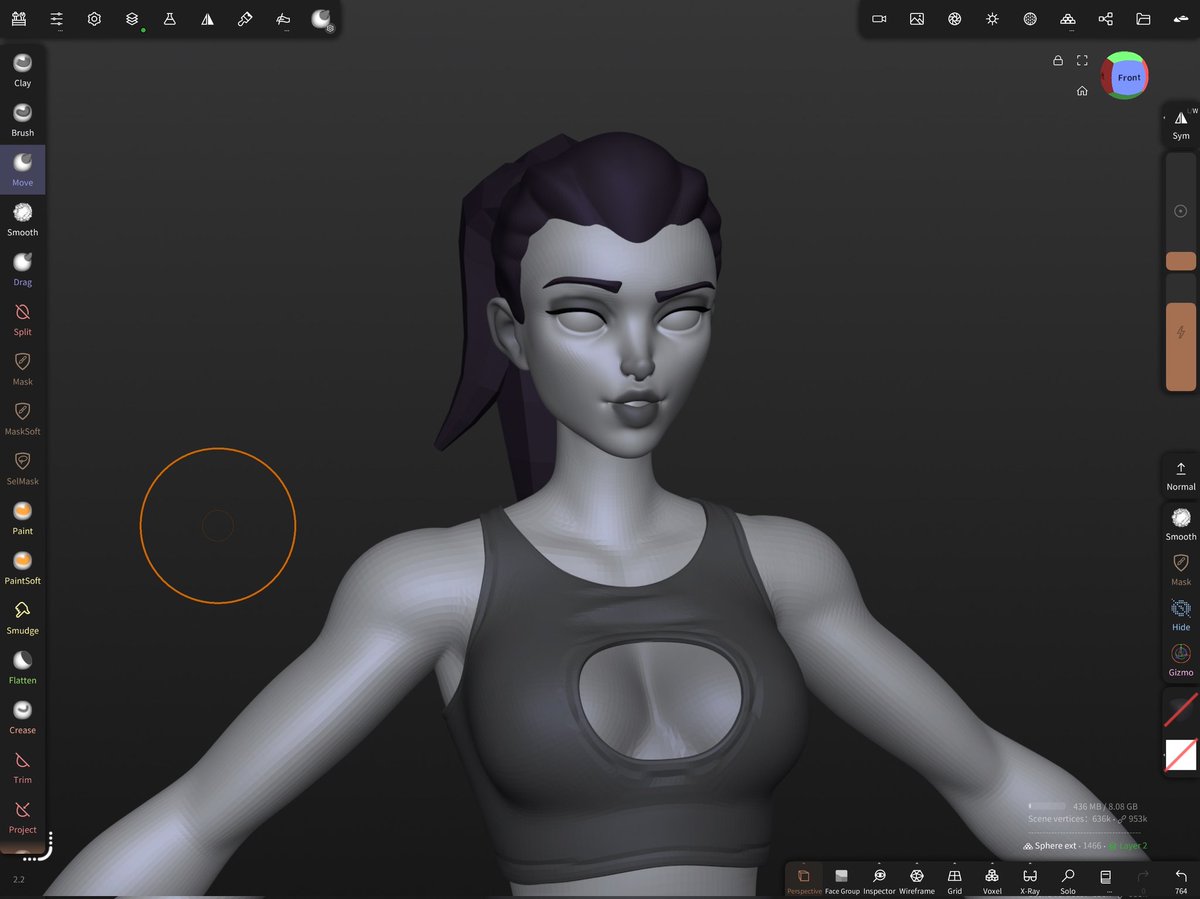Select the Smudge tool
The image size is (1200, 899).
click(x=22, y=617)
